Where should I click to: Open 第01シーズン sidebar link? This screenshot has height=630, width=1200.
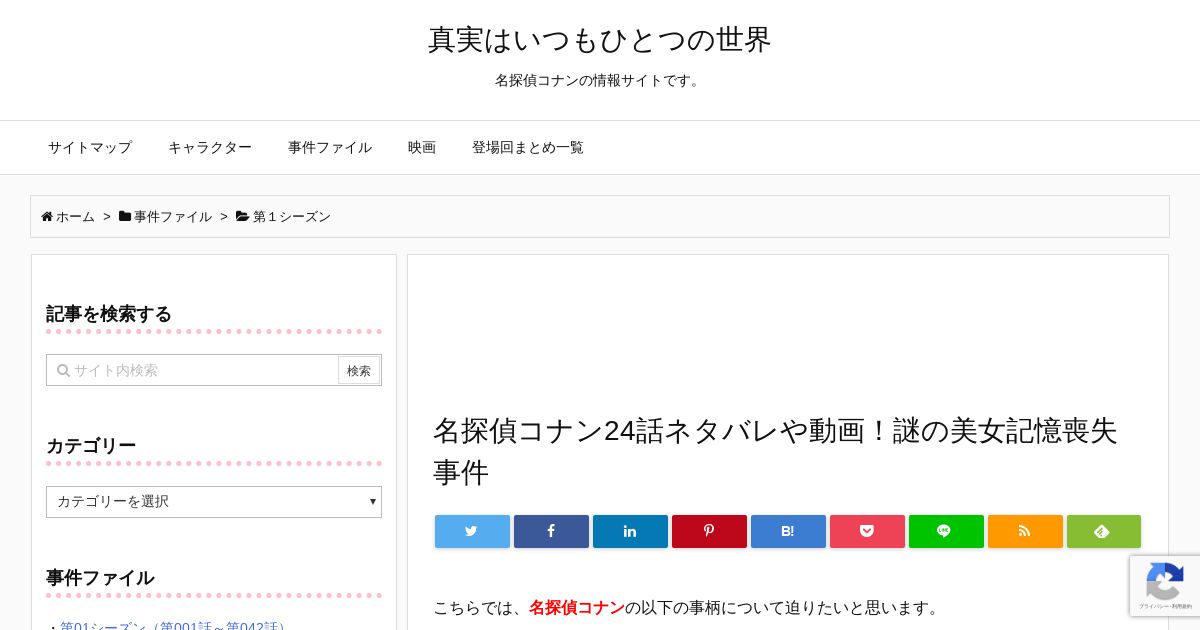click(x=175, y=625)
